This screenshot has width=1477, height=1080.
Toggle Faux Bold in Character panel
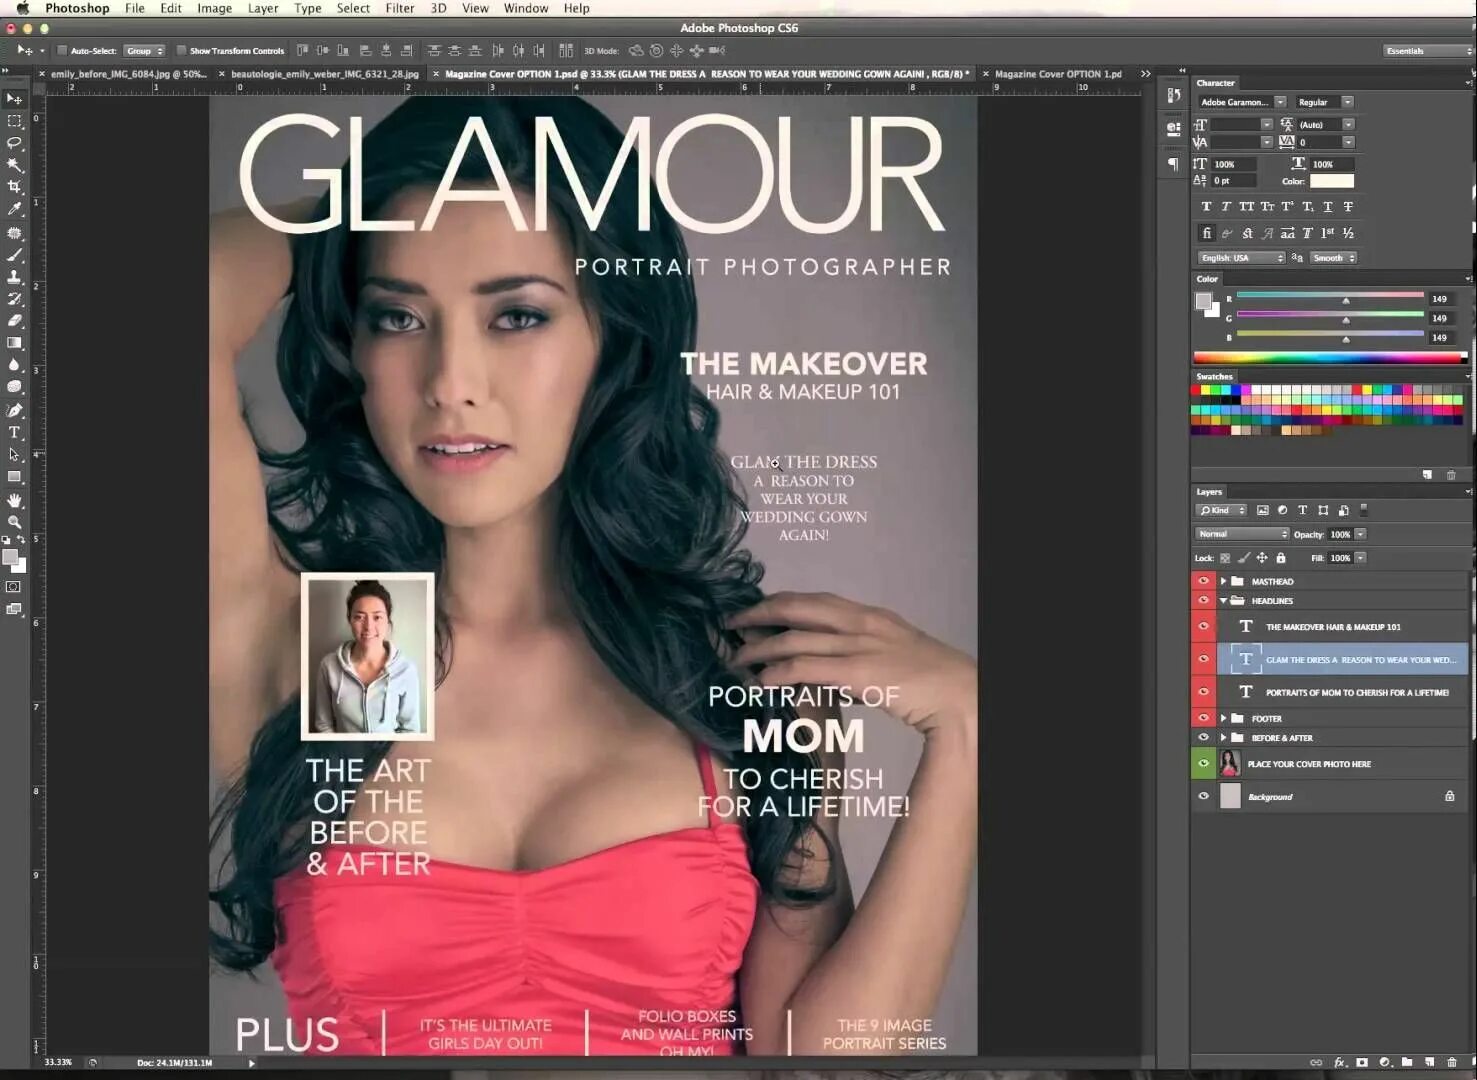point(1206,207)
